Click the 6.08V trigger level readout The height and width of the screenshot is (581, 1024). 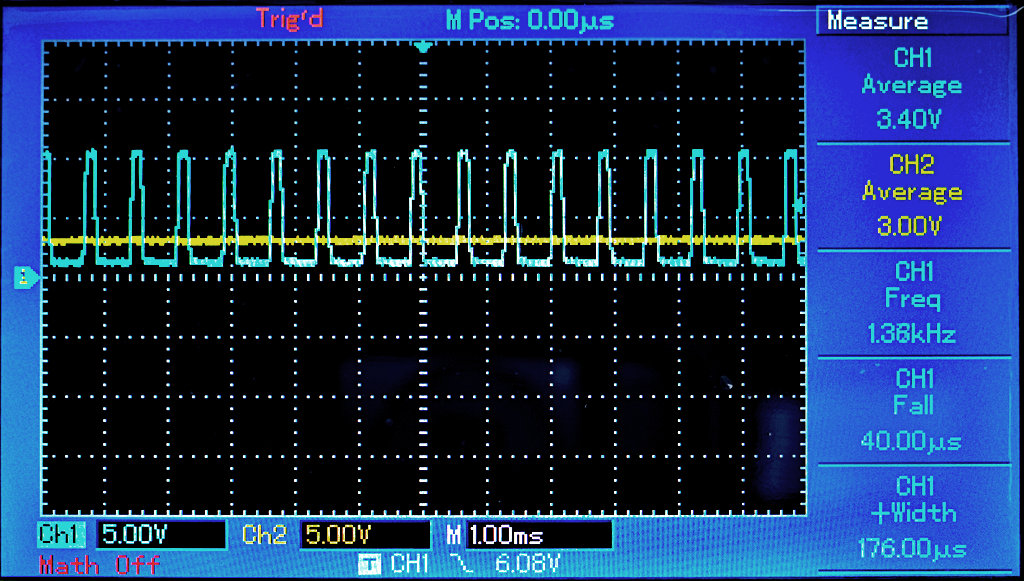coord(528,564)
